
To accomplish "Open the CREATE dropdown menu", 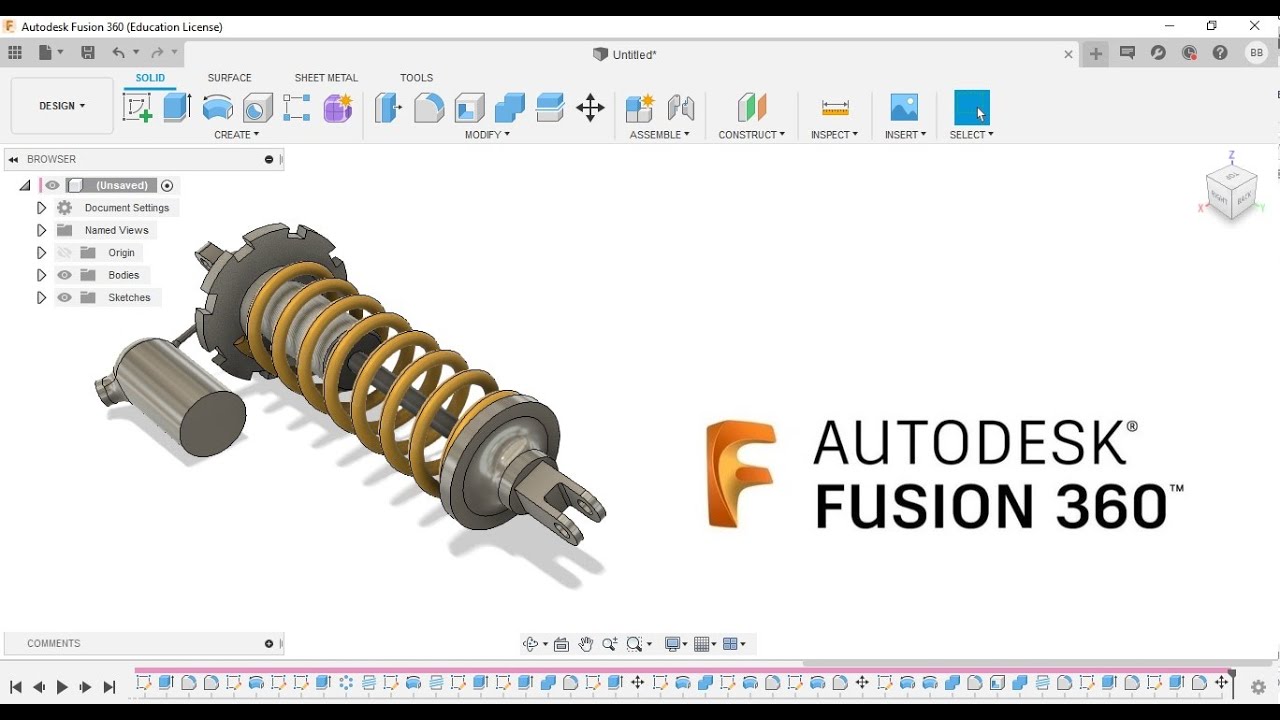I will (237, 135).
